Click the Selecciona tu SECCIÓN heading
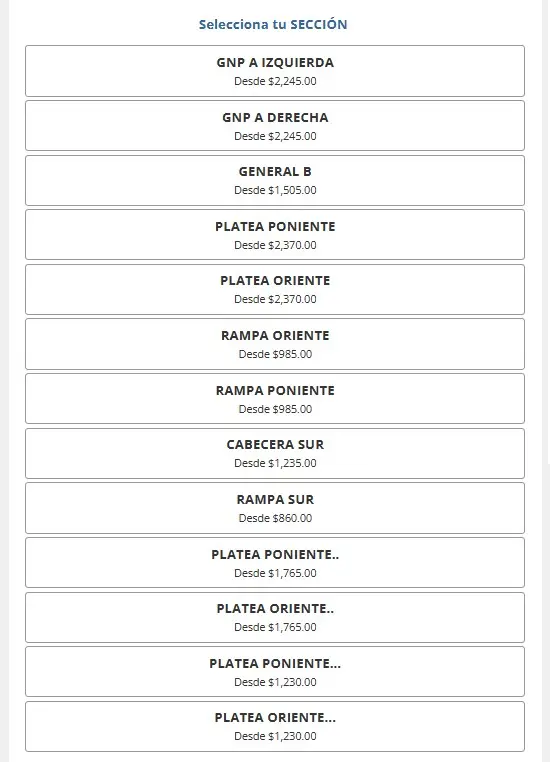 click(273, 24)
